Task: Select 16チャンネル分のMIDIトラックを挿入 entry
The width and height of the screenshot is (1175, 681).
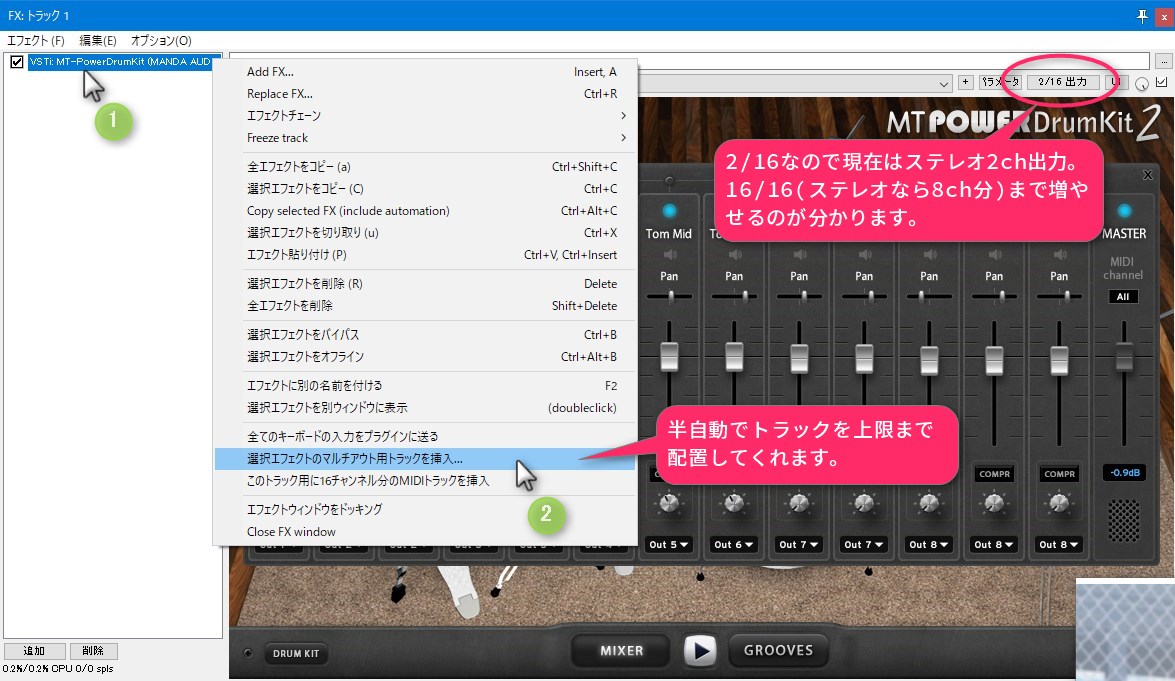Action: (426, 480)
